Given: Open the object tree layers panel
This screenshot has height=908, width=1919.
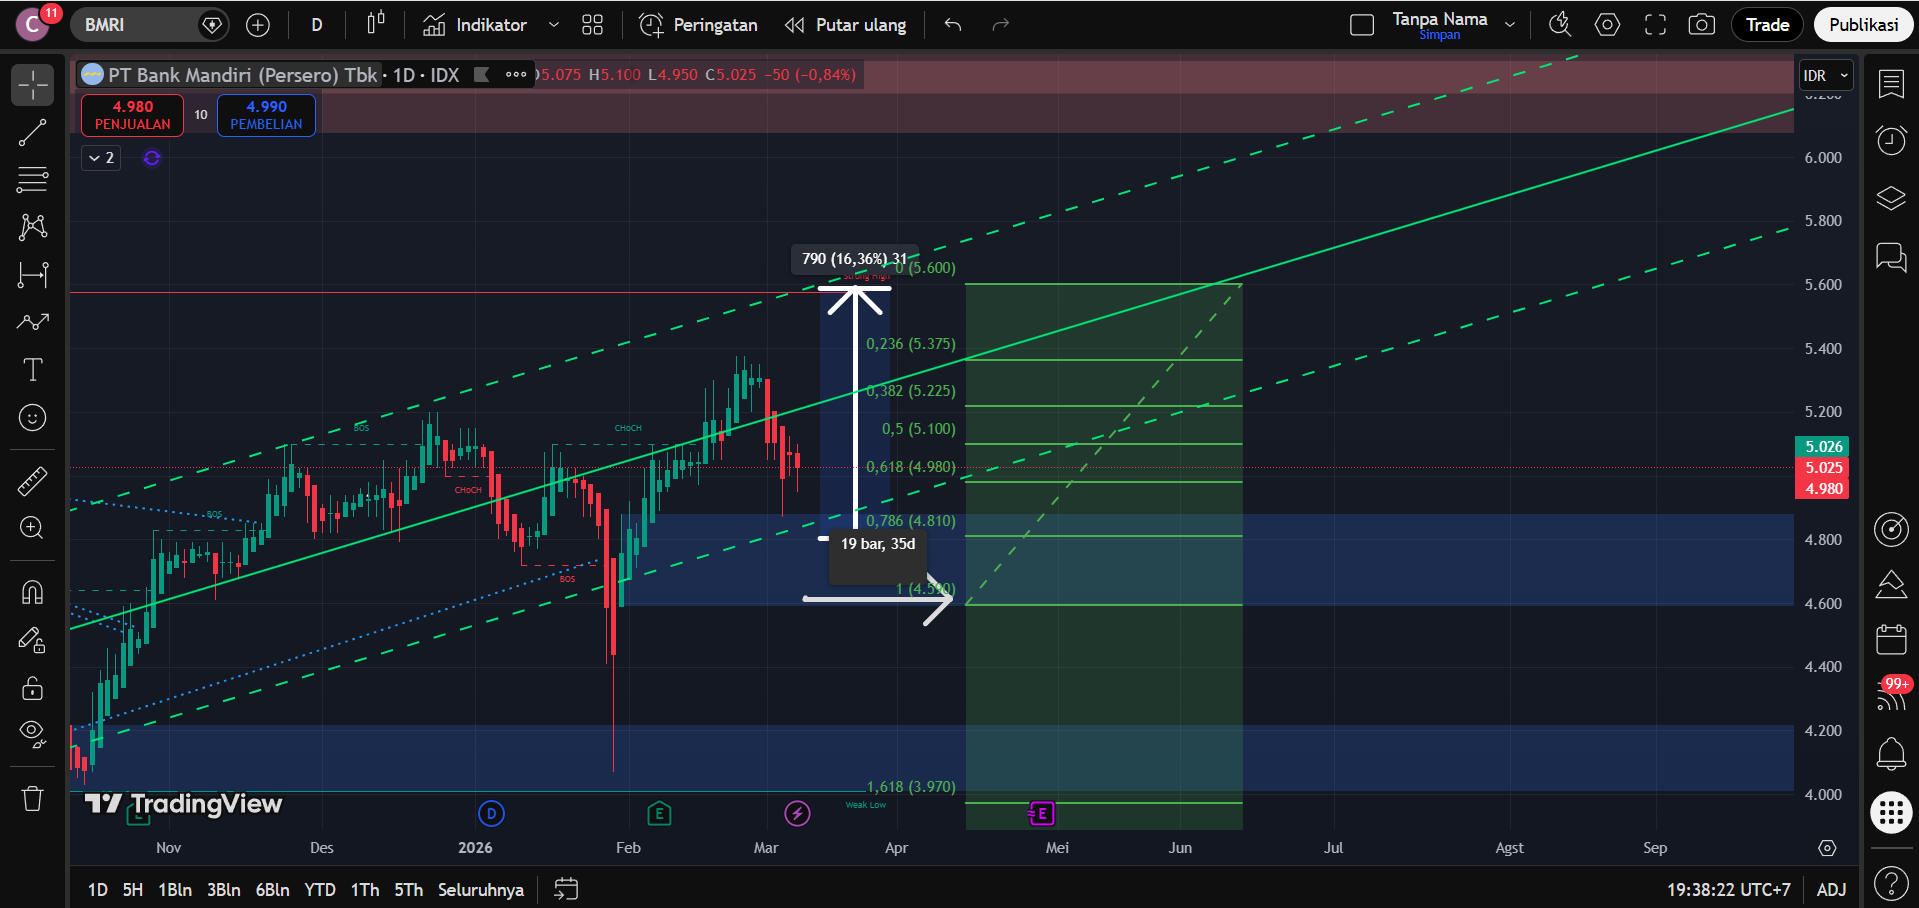Looking at the screenshot, I should tap(1891, 198).
